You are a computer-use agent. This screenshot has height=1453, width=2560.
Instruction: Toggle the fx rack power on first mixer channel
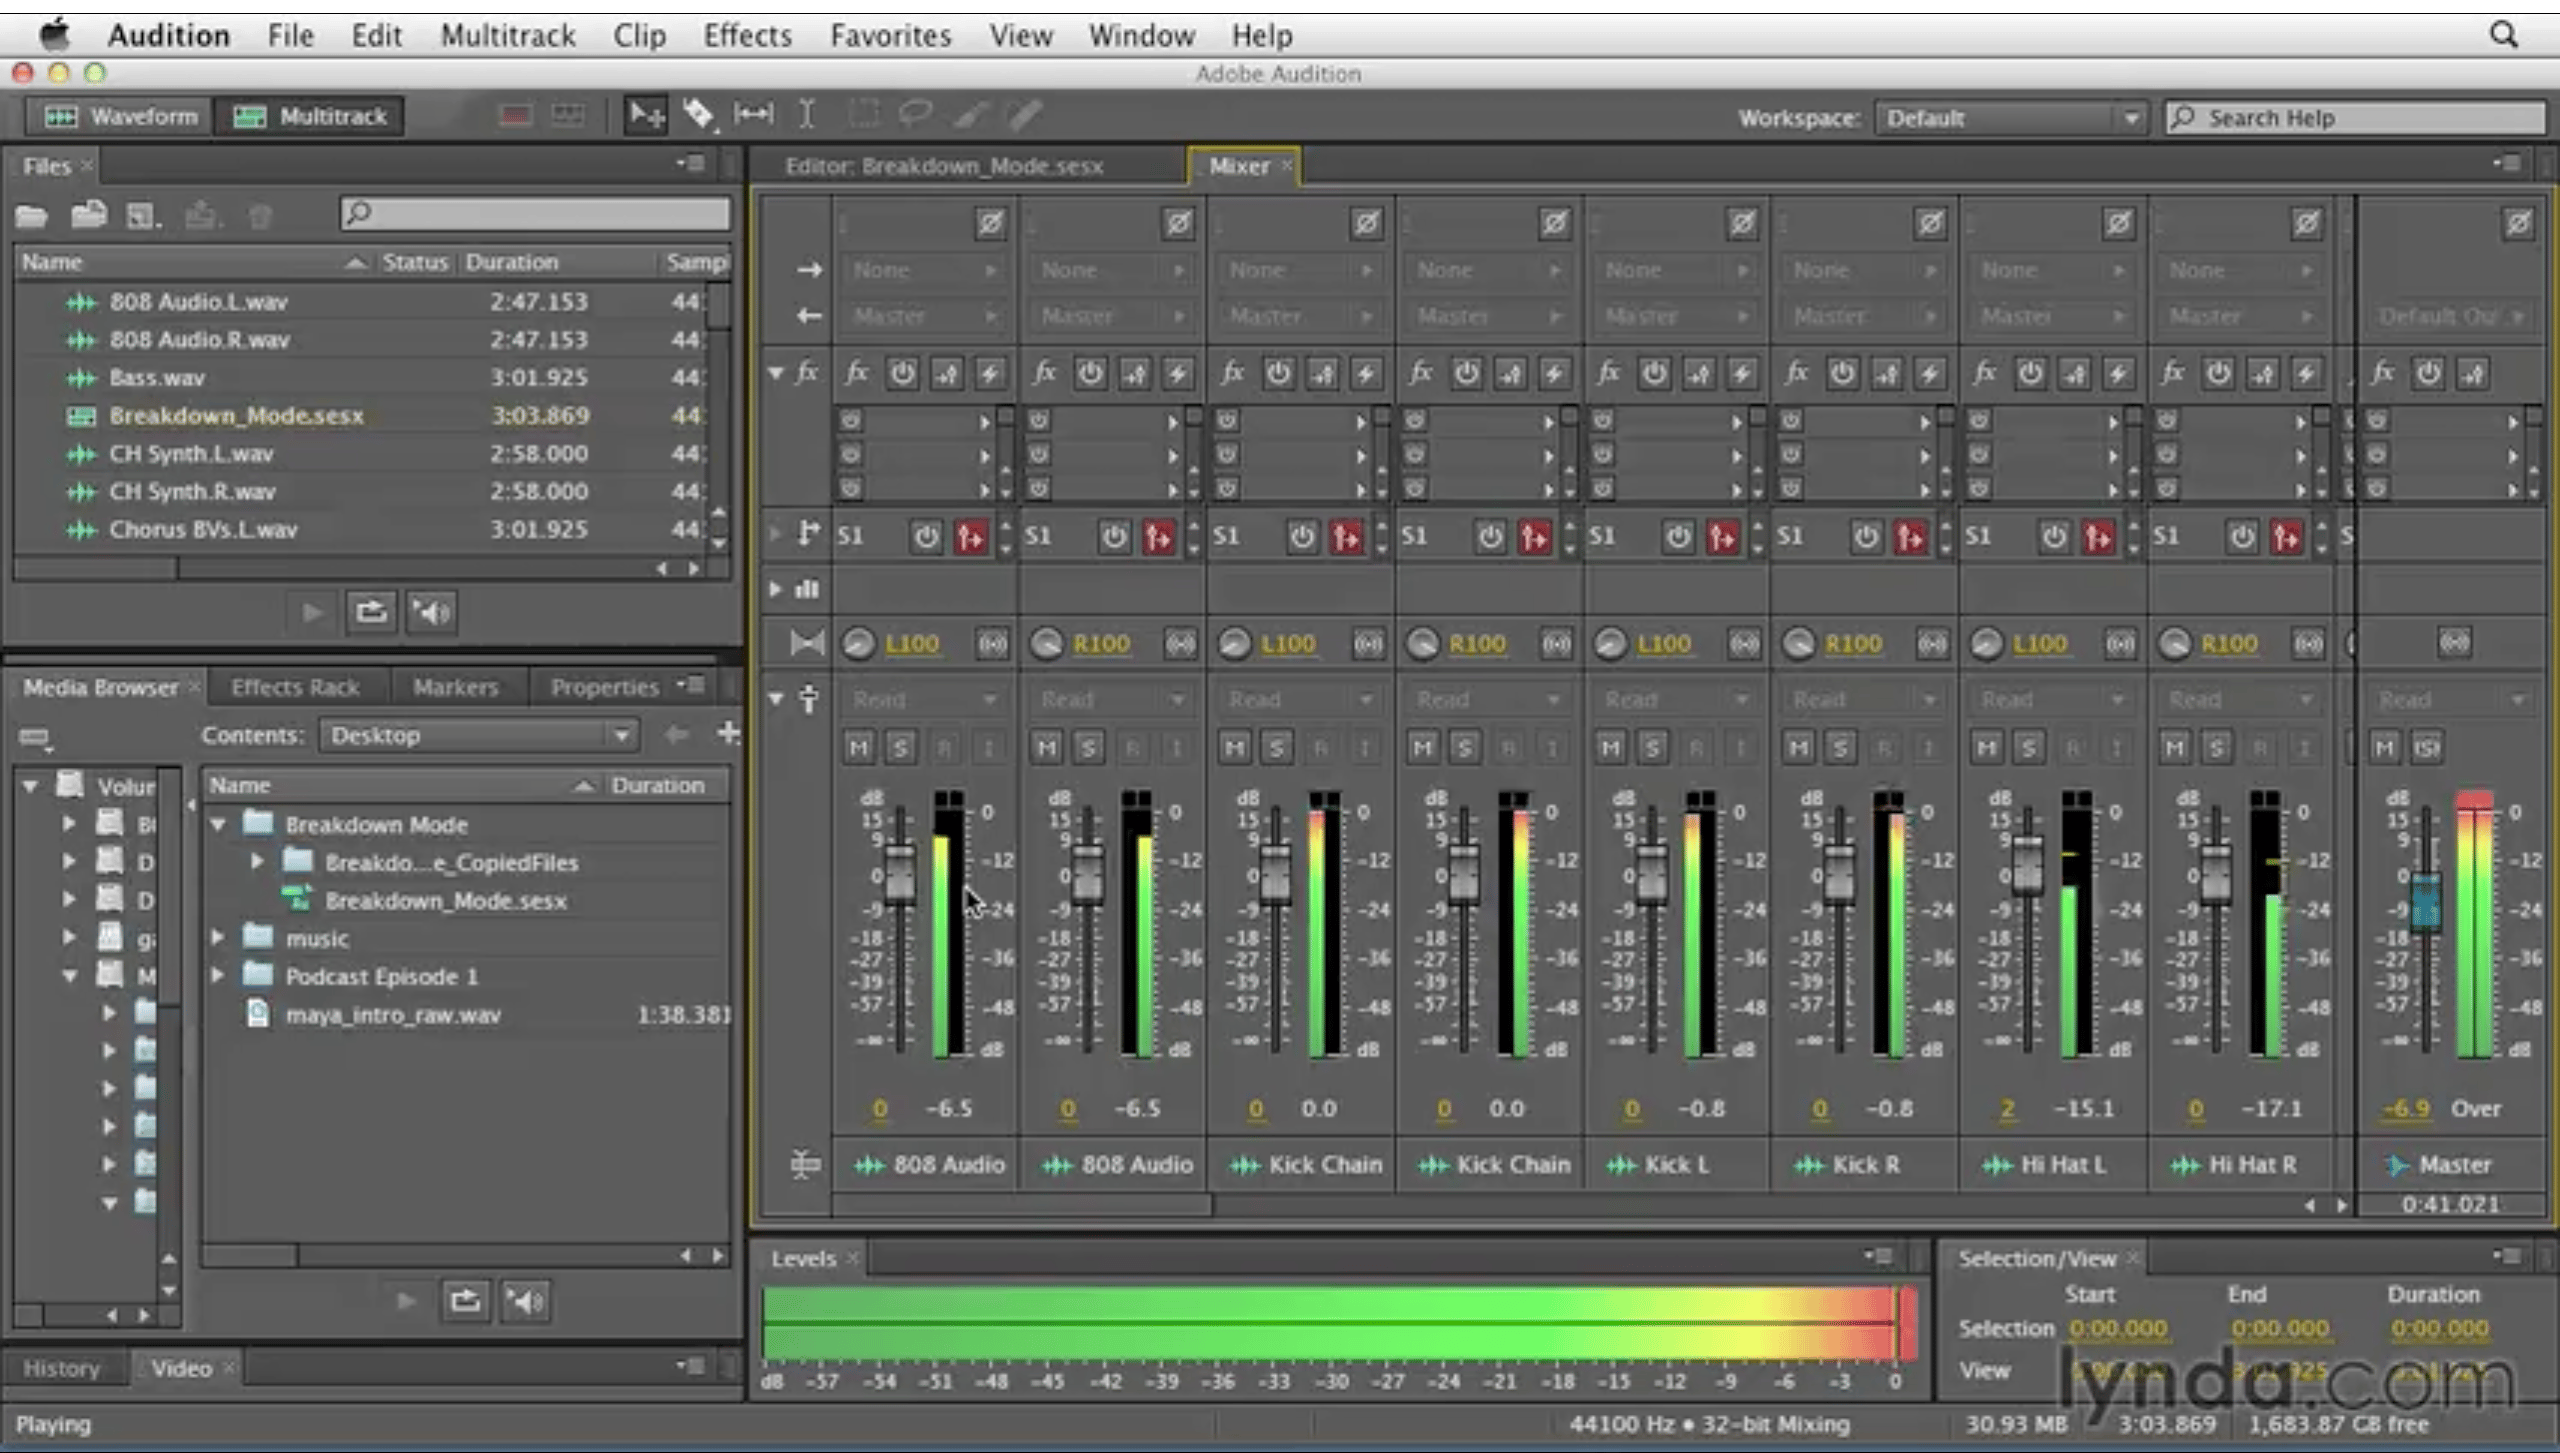click(x=902, y=373)
